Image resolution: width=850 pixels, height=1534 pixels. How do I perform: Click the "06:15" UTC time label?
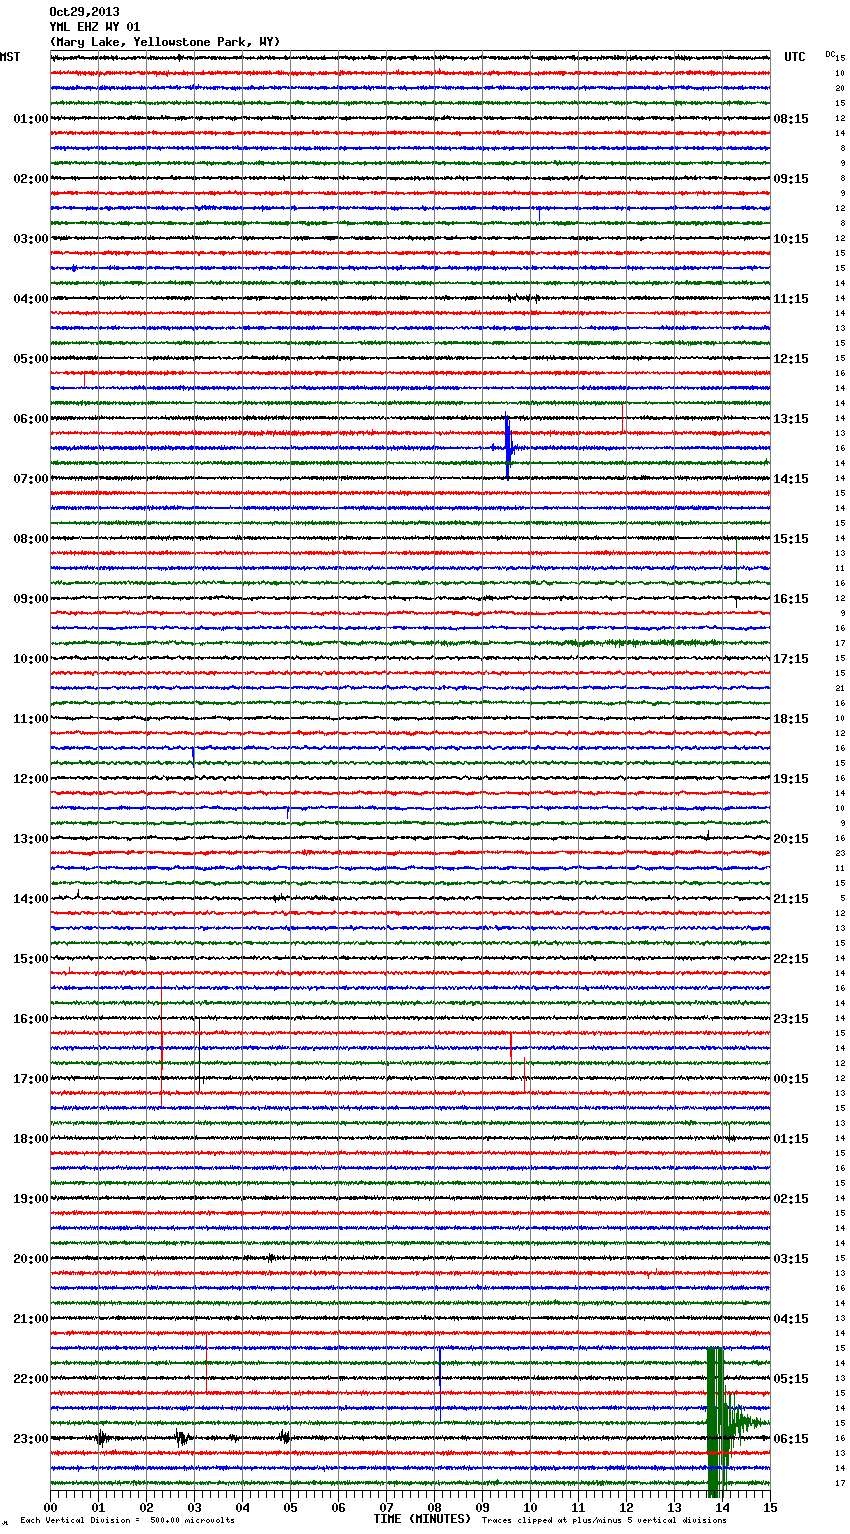tap(791, 1439)
